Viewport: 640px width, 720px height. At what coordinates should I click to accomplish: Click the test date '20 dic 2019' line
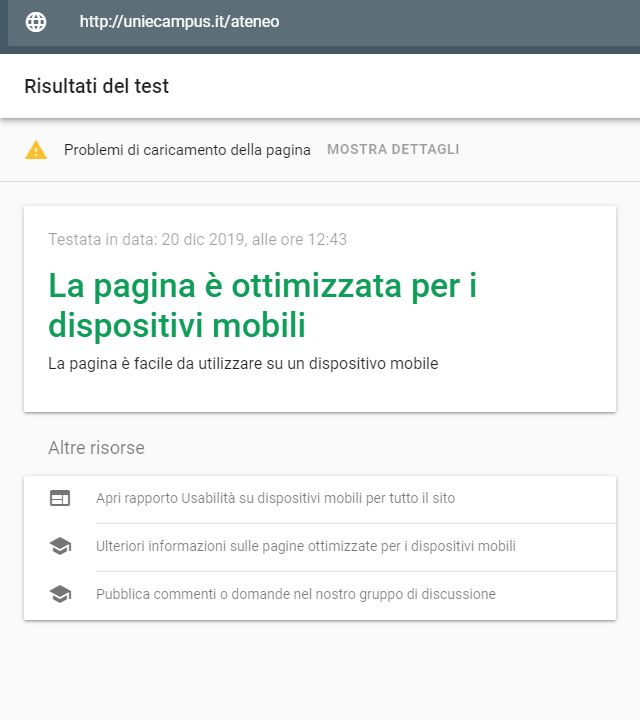[197, 239]
